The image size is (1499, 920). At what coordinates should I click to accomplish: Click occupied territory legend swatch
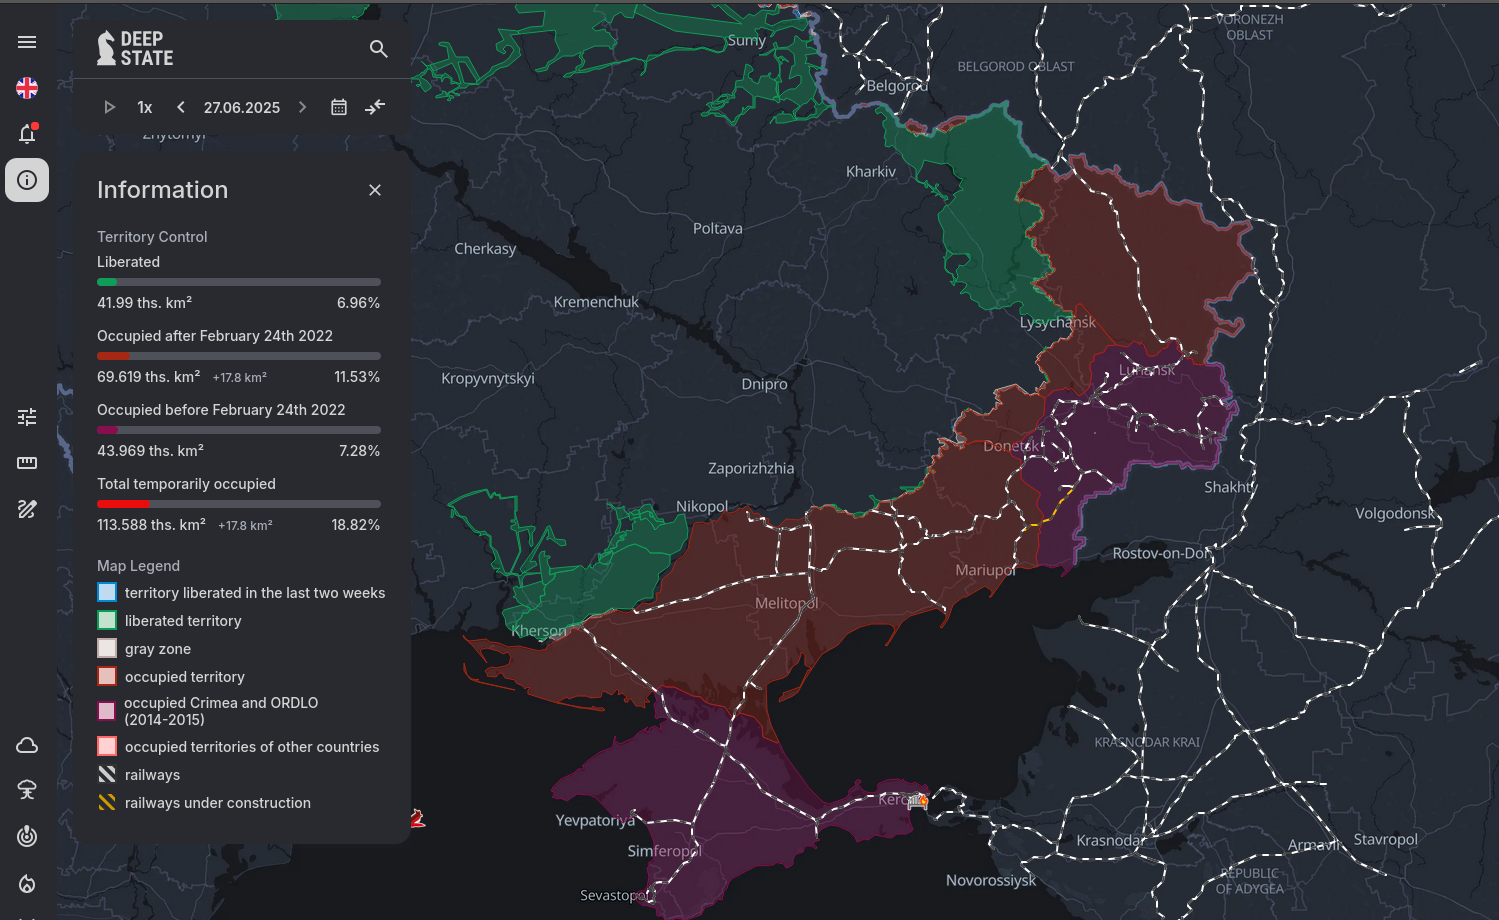click(107, 676)
